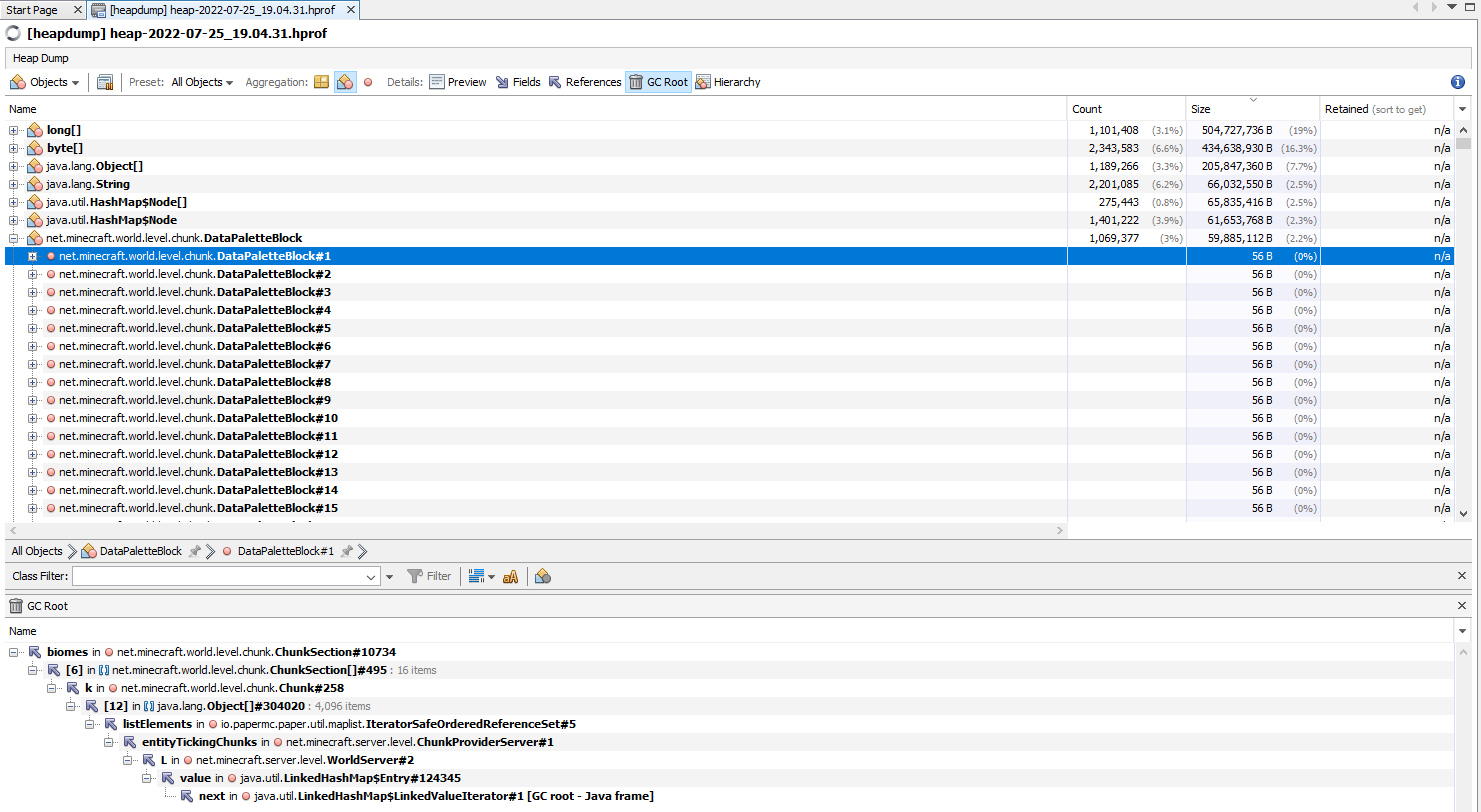This screenshot has height=812, width=1481.
Task: Select aggregation by classes icon
Action: (345, 82)
